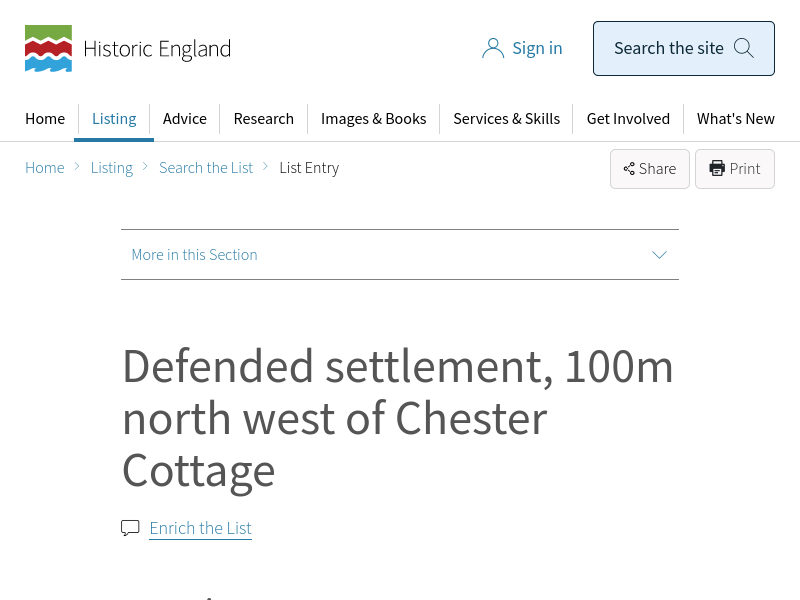This screenshot has width=800, height=600.
Task: Navigate to Services & Skills
Action: point(506,119)
